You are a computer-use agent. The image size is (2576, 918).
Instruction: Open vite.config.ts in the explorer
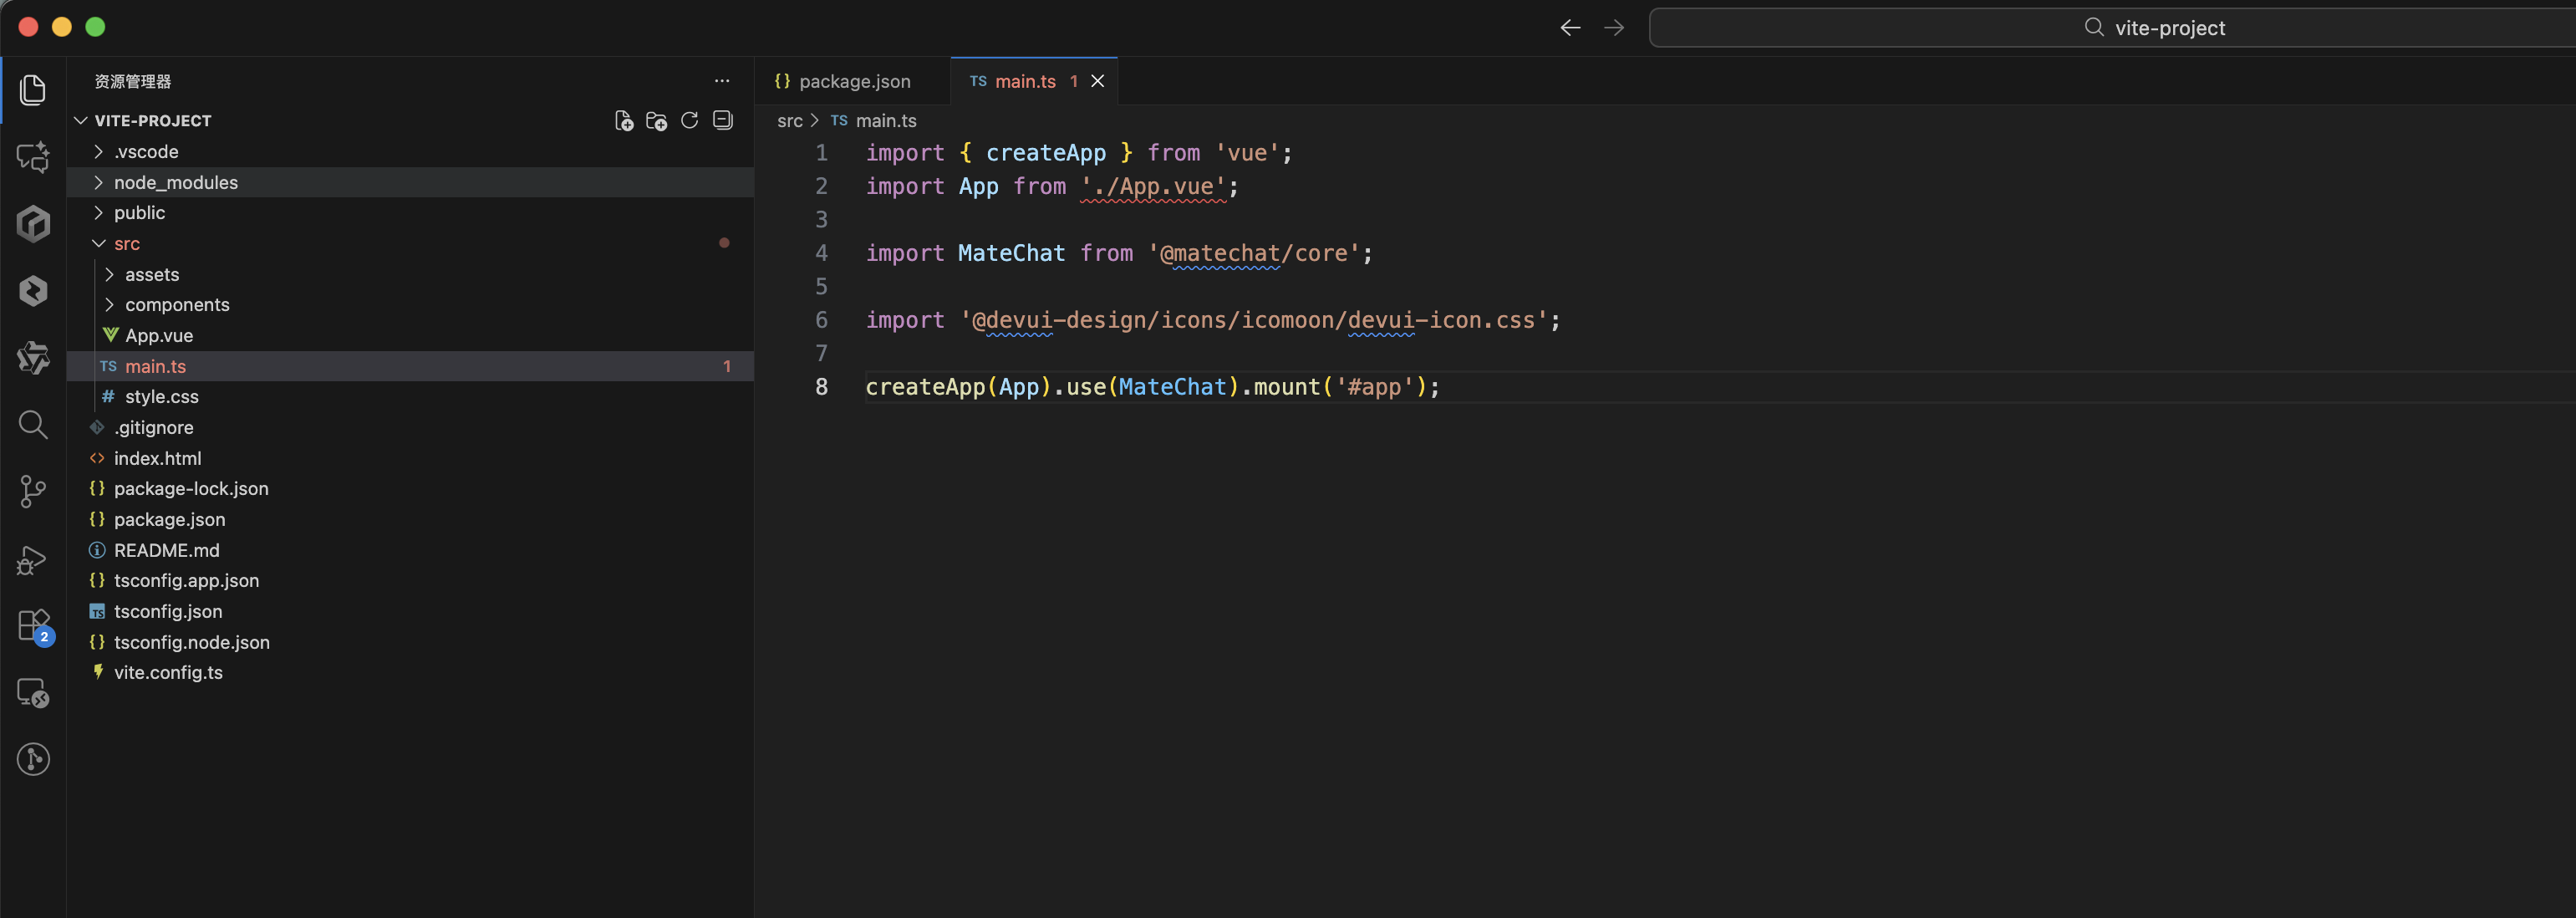click(x=168, y=673)
